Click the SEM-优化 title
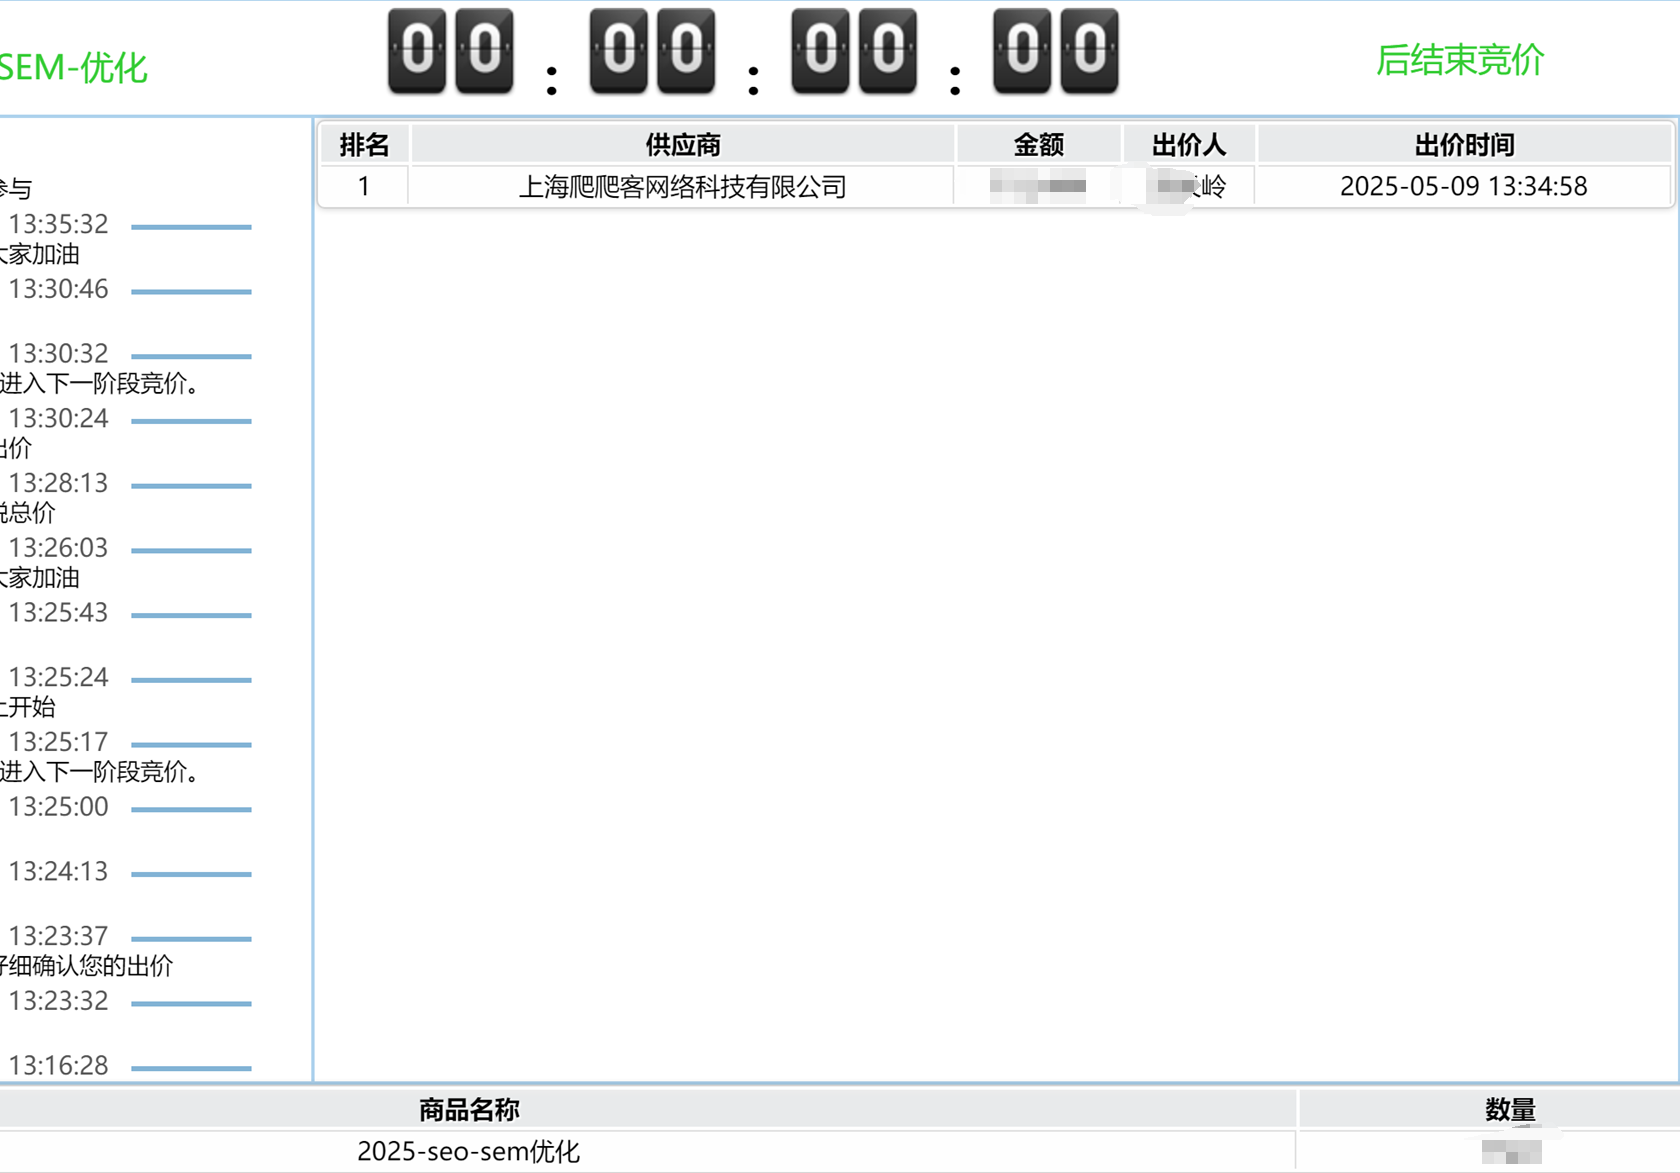 point(73,68)
